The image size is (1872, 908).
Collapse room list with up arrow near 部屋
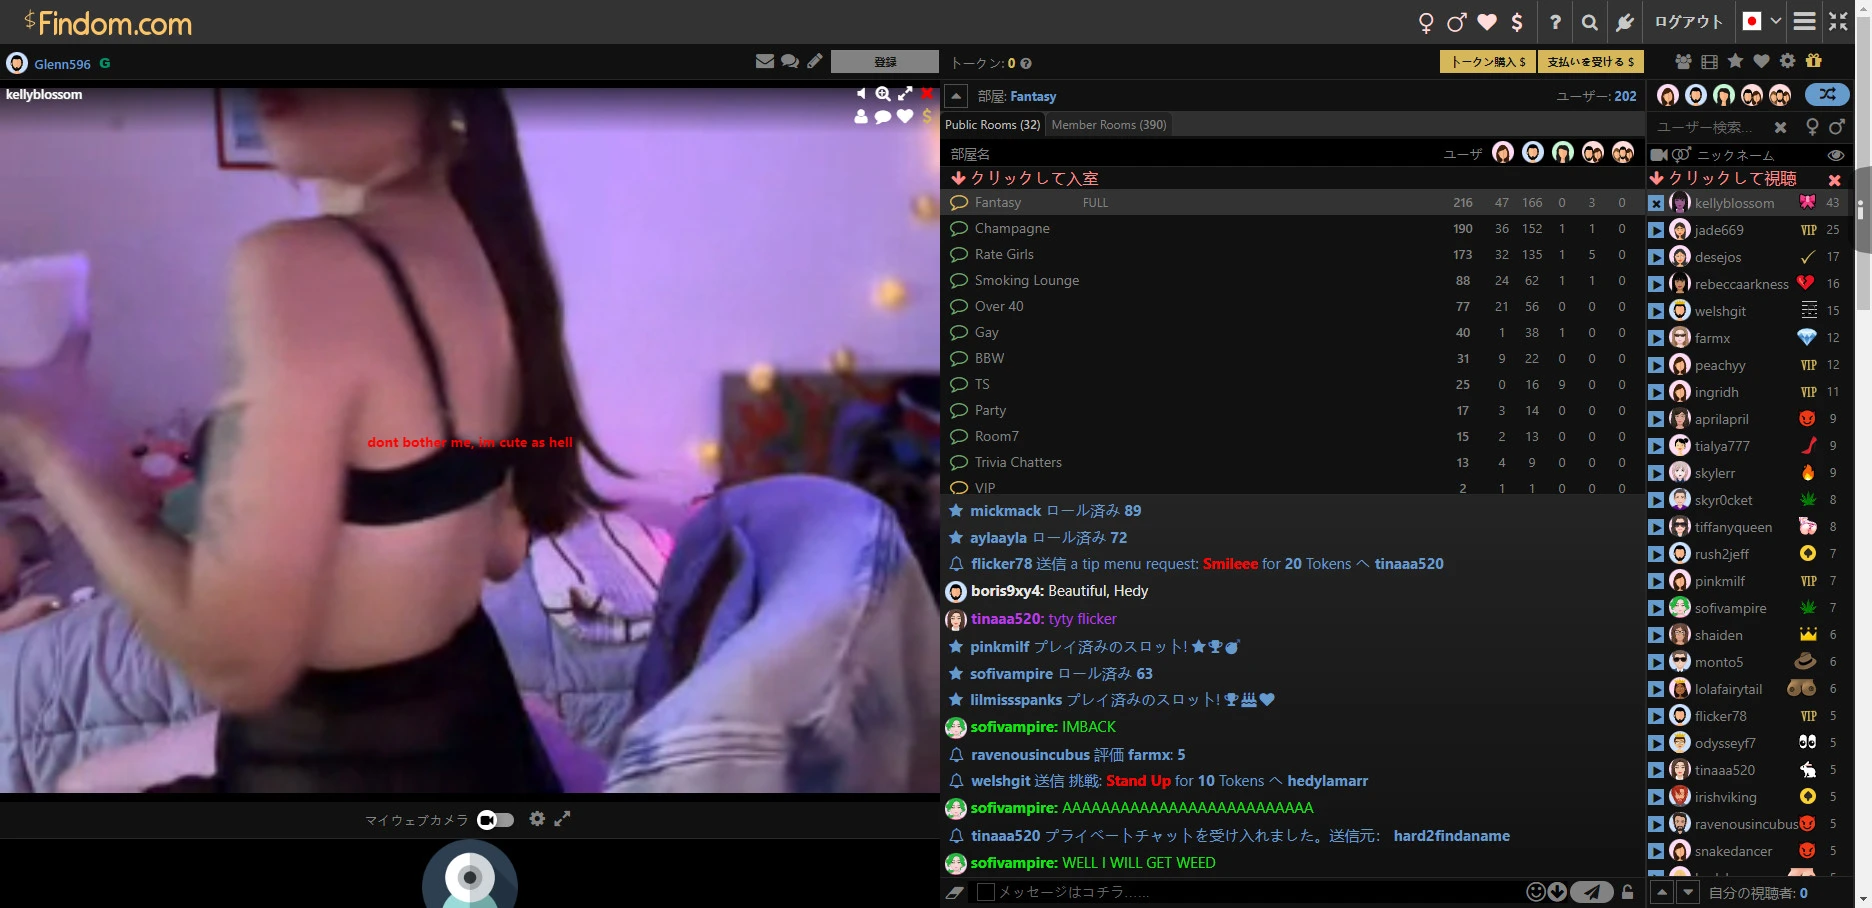click(956, 96)
